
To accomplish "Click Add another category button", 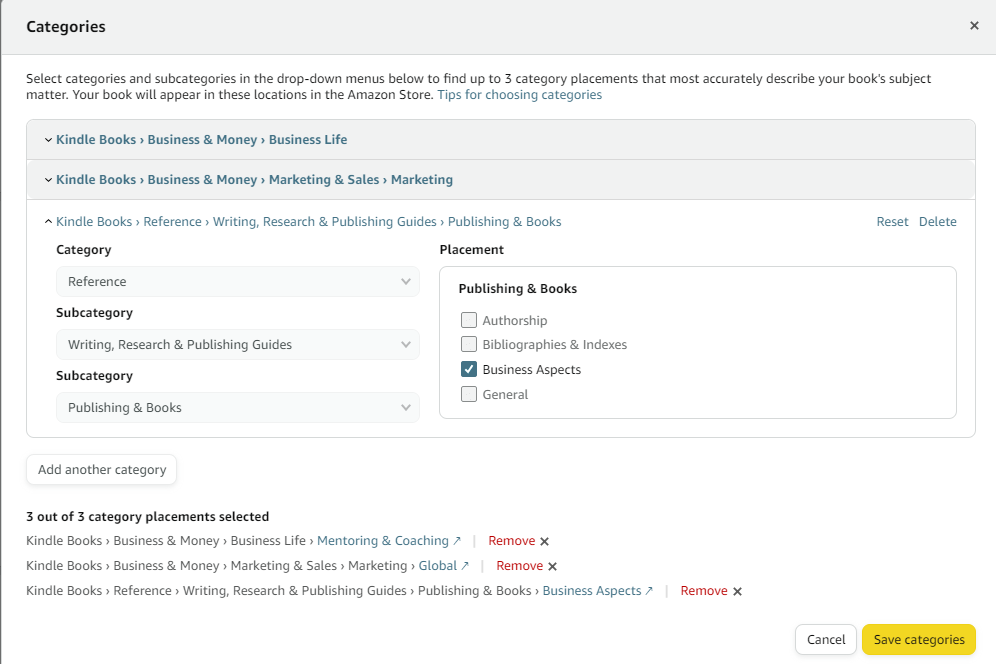I will [x=102, y=470].
